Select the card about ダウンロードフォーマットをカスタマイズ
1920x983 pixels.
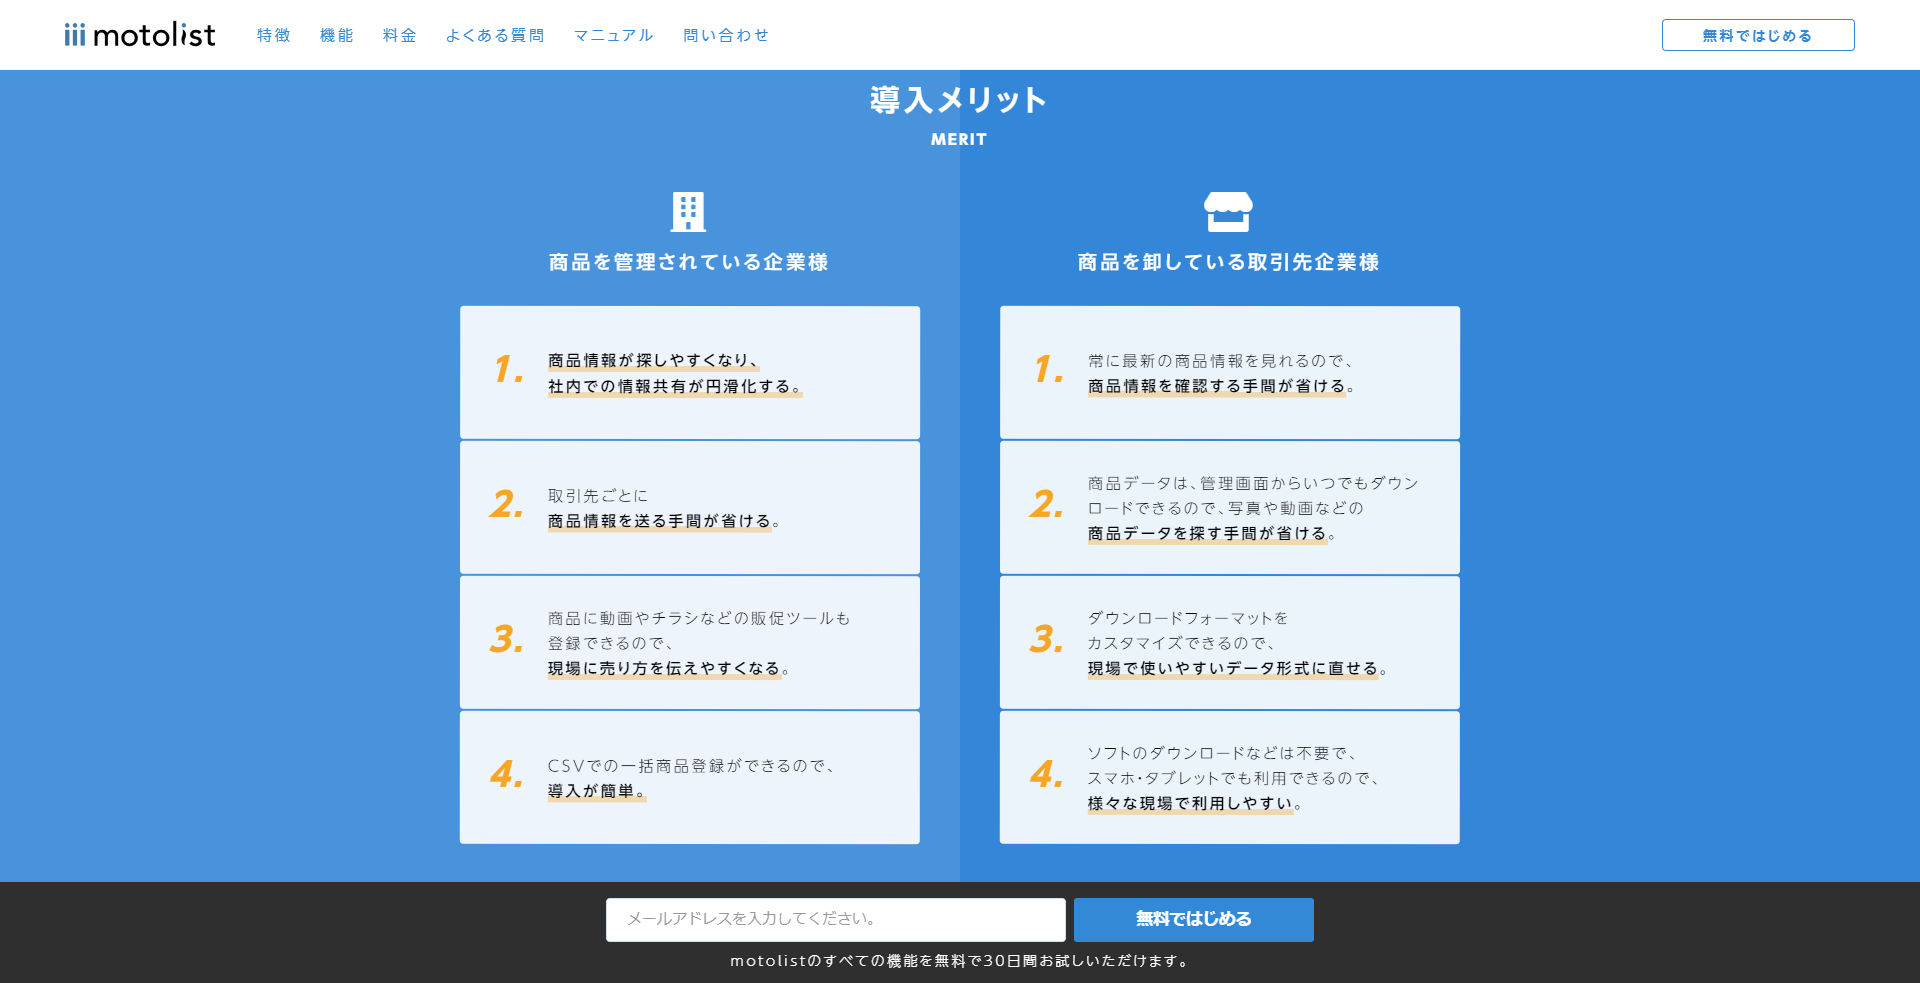(1229, 643)
